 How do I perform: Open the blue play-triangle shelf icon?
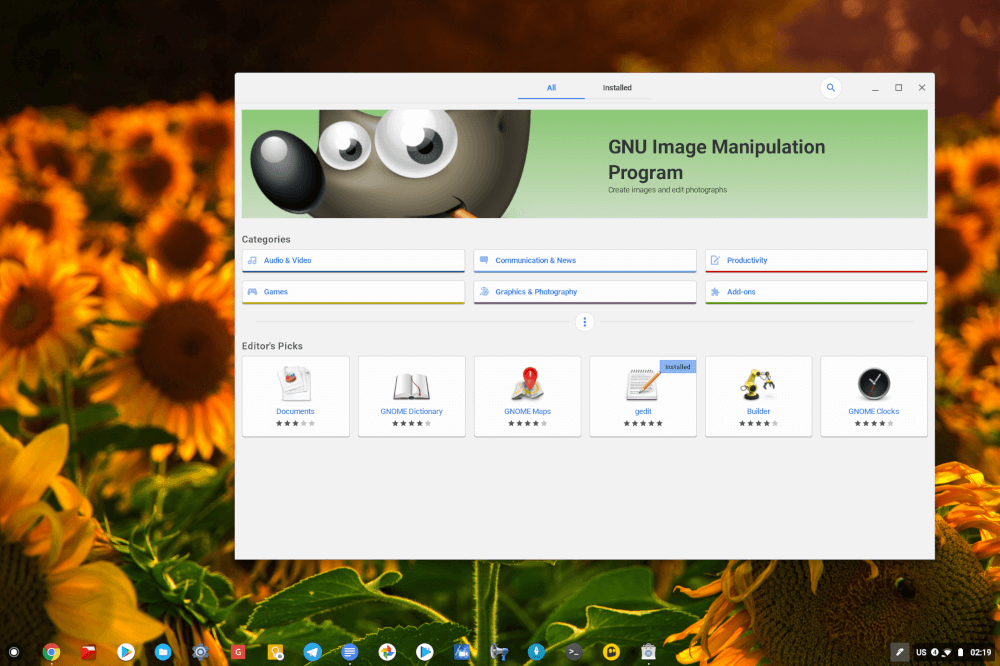(424, 652)
